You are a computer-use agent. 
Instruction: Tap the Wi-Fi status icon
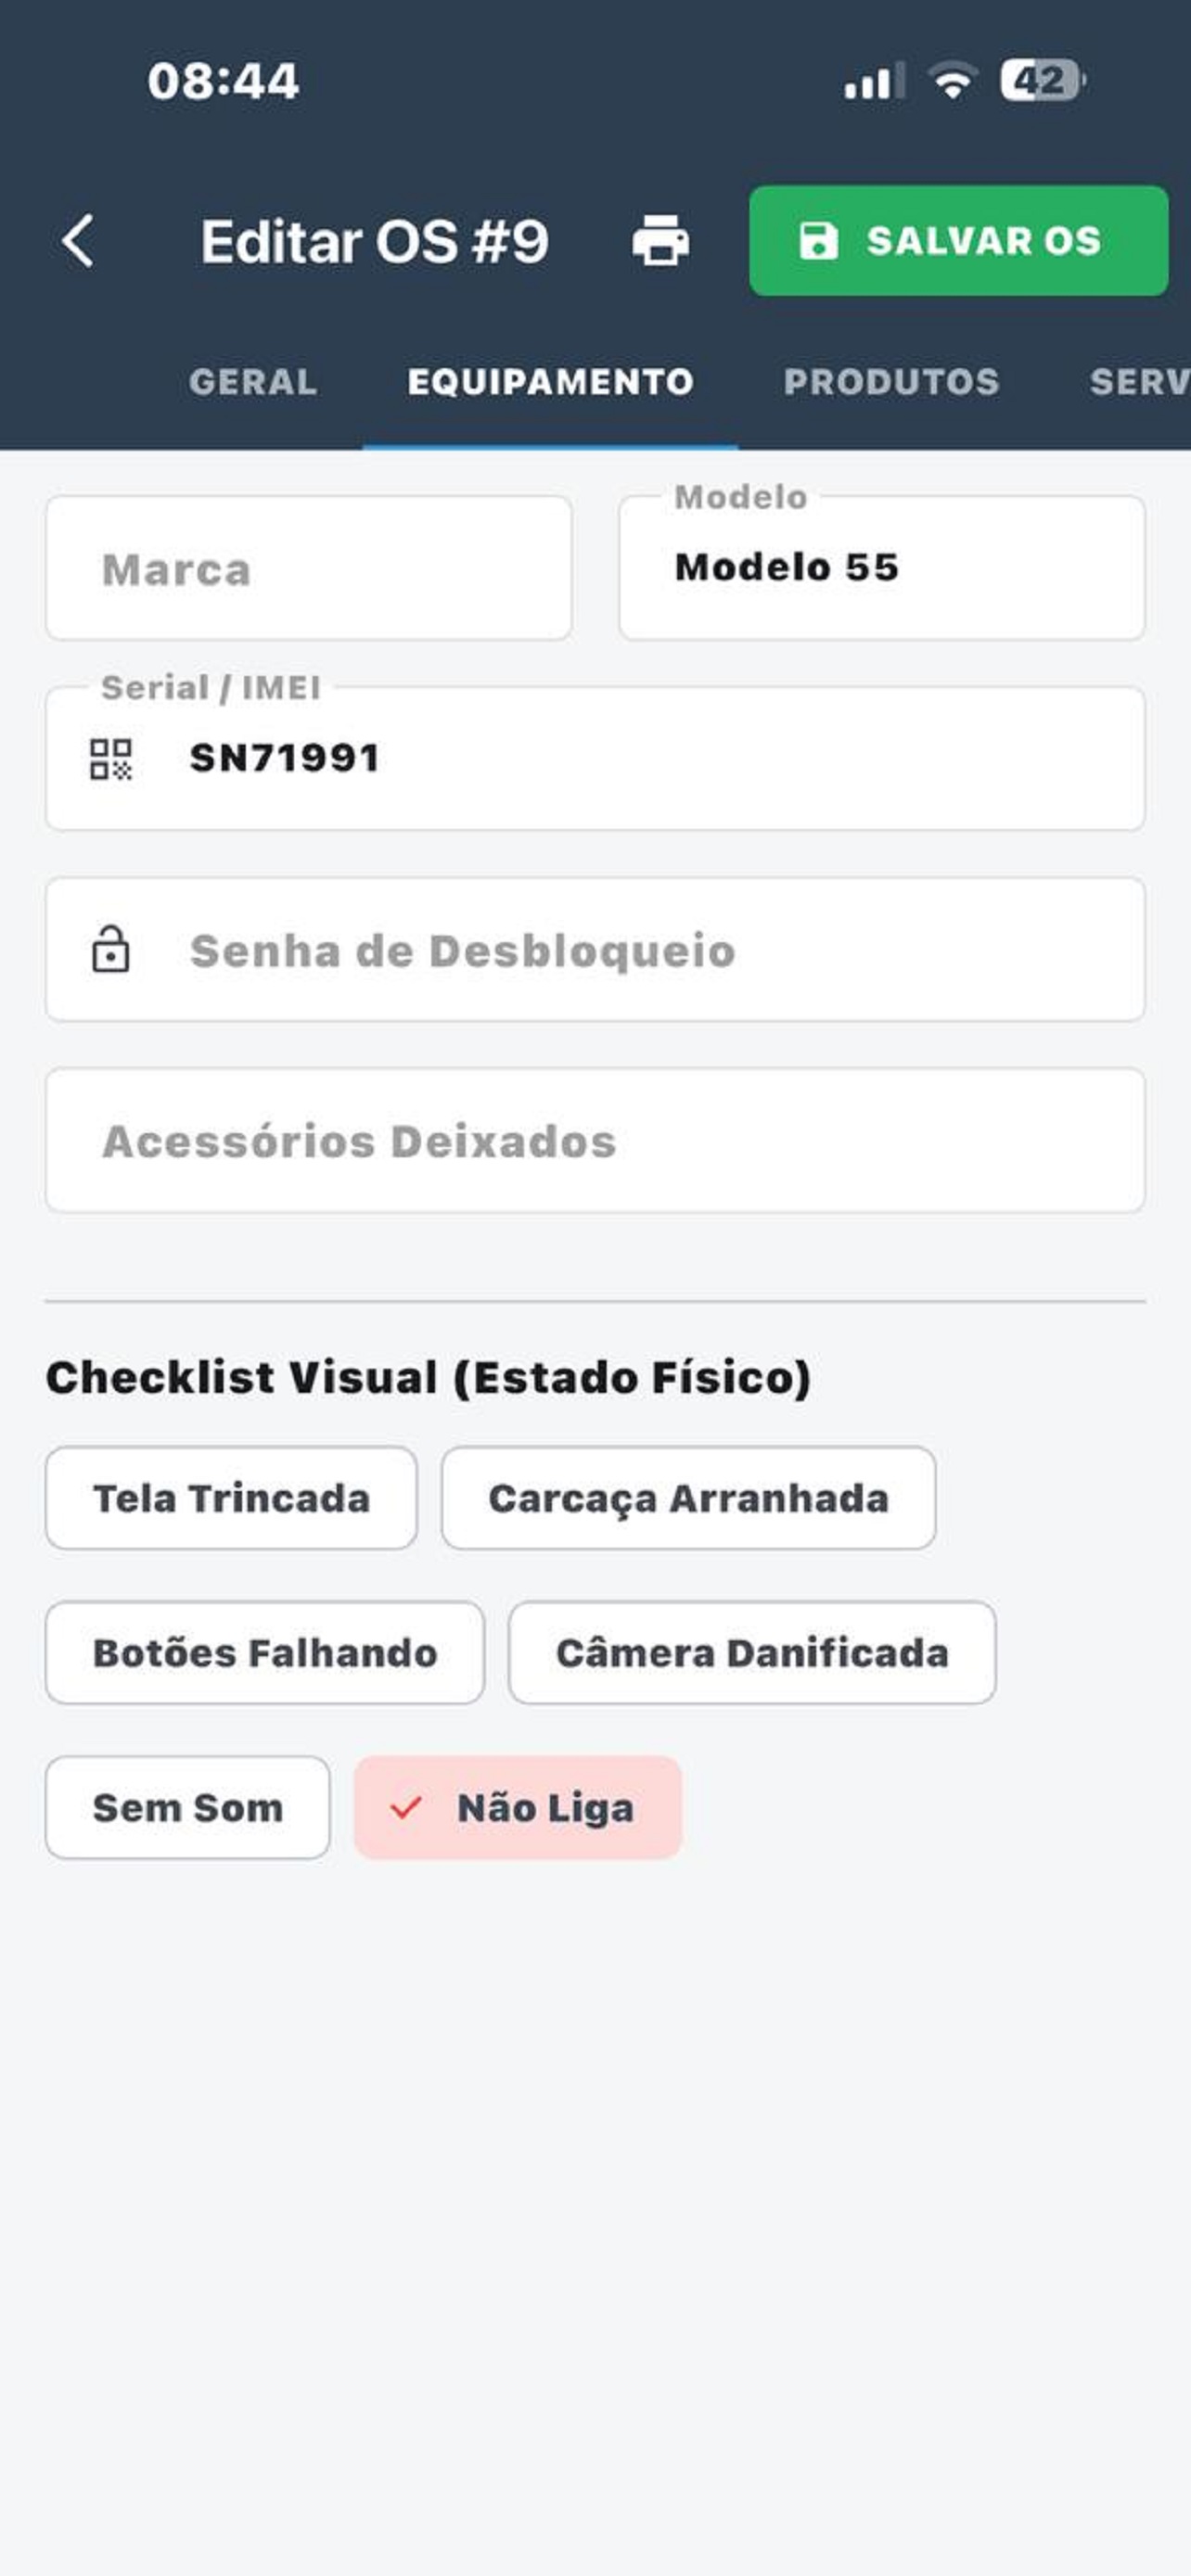coord(952,81)
